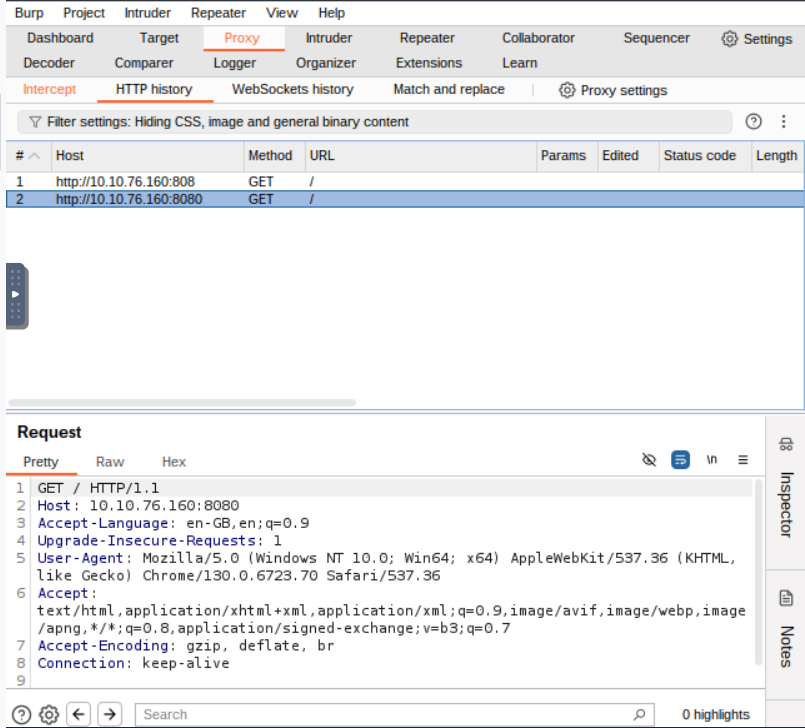Switch Request view to Pretty

[x=41, y=462]
